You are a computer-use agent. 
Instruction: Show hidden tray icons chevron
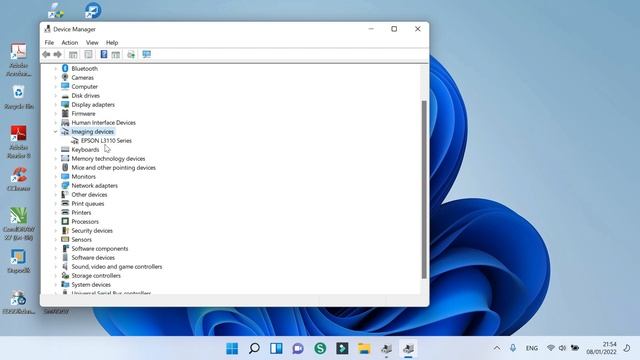coord(497,348)
